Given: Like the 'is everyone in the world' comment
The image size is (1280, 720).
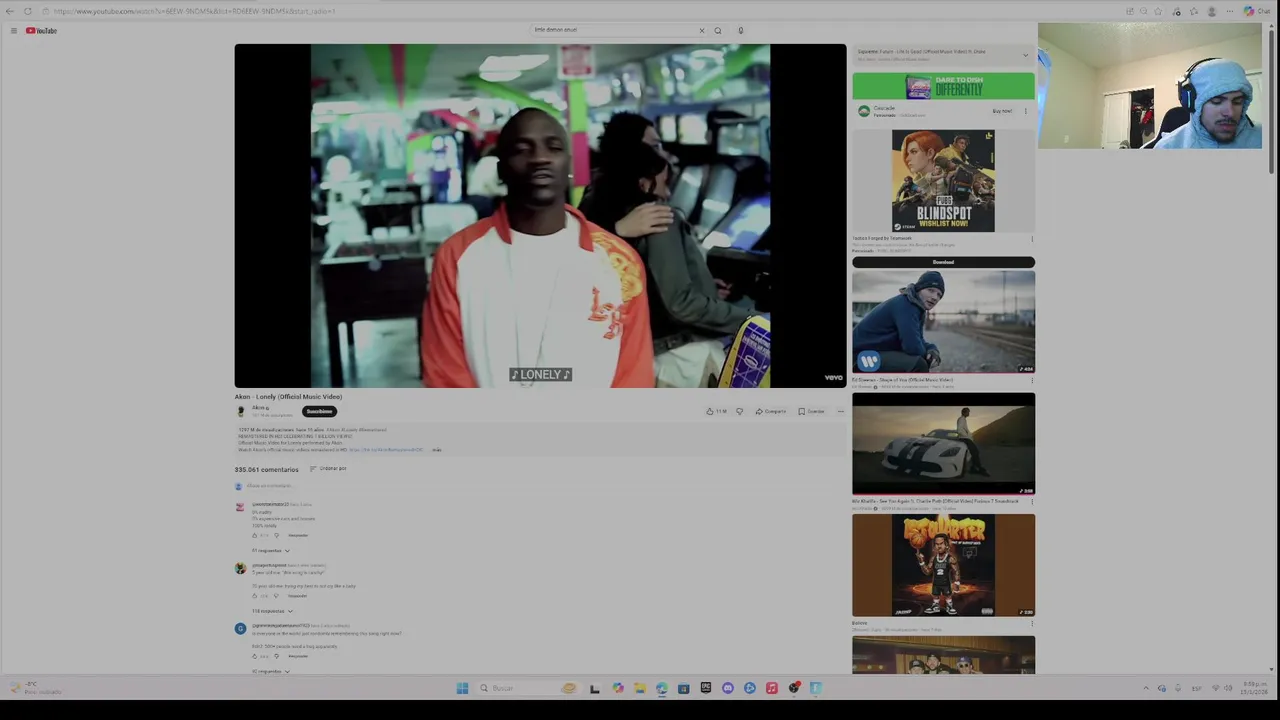Looking at the screenshot, I should pos(255,656).
